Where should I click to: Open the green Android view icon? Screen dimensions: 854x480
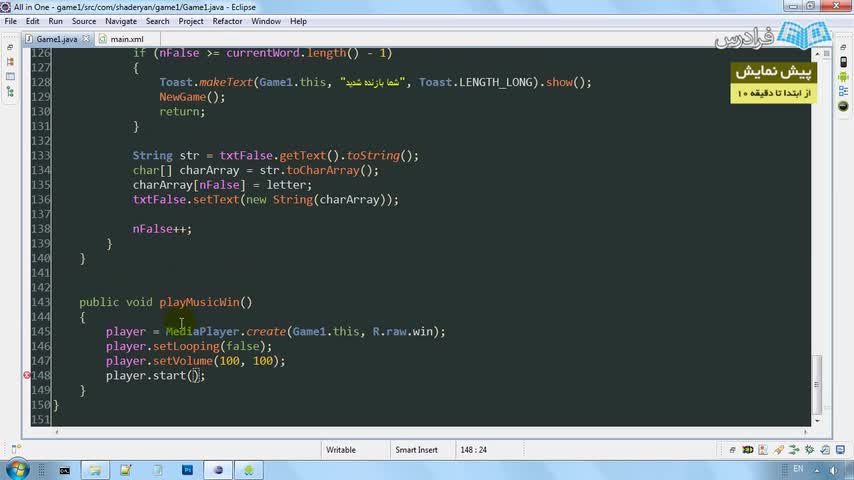843,77
